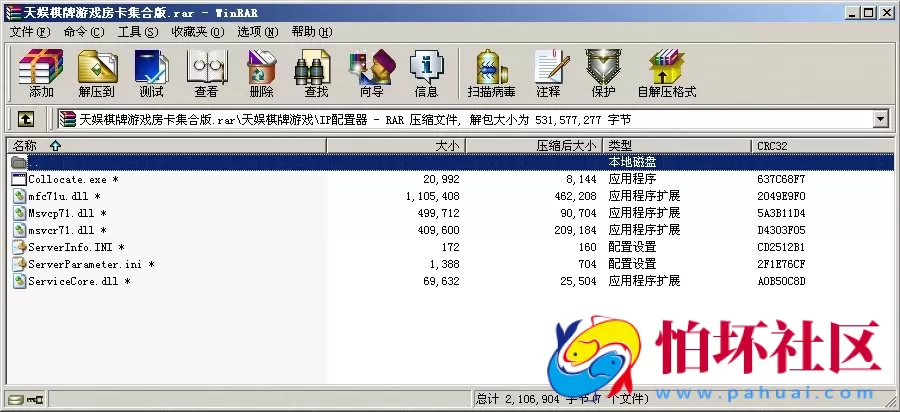Viewport: 900px width, 412px height.
Task: Click 自解压格式 (SFX) toolbar icon
Action: [666, 73]
